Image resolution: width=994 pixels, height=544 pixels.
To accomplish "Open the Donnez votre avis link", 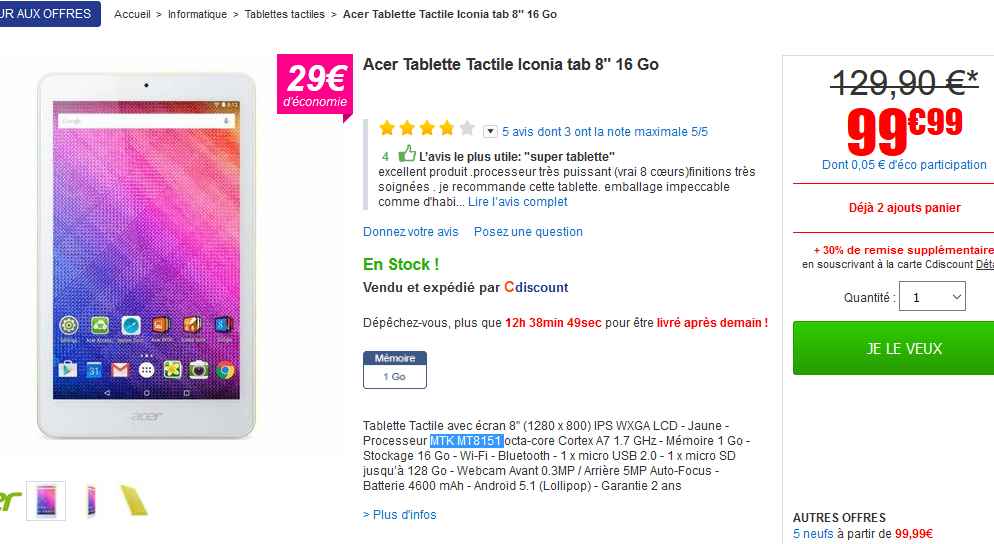I will pos(410,232).
